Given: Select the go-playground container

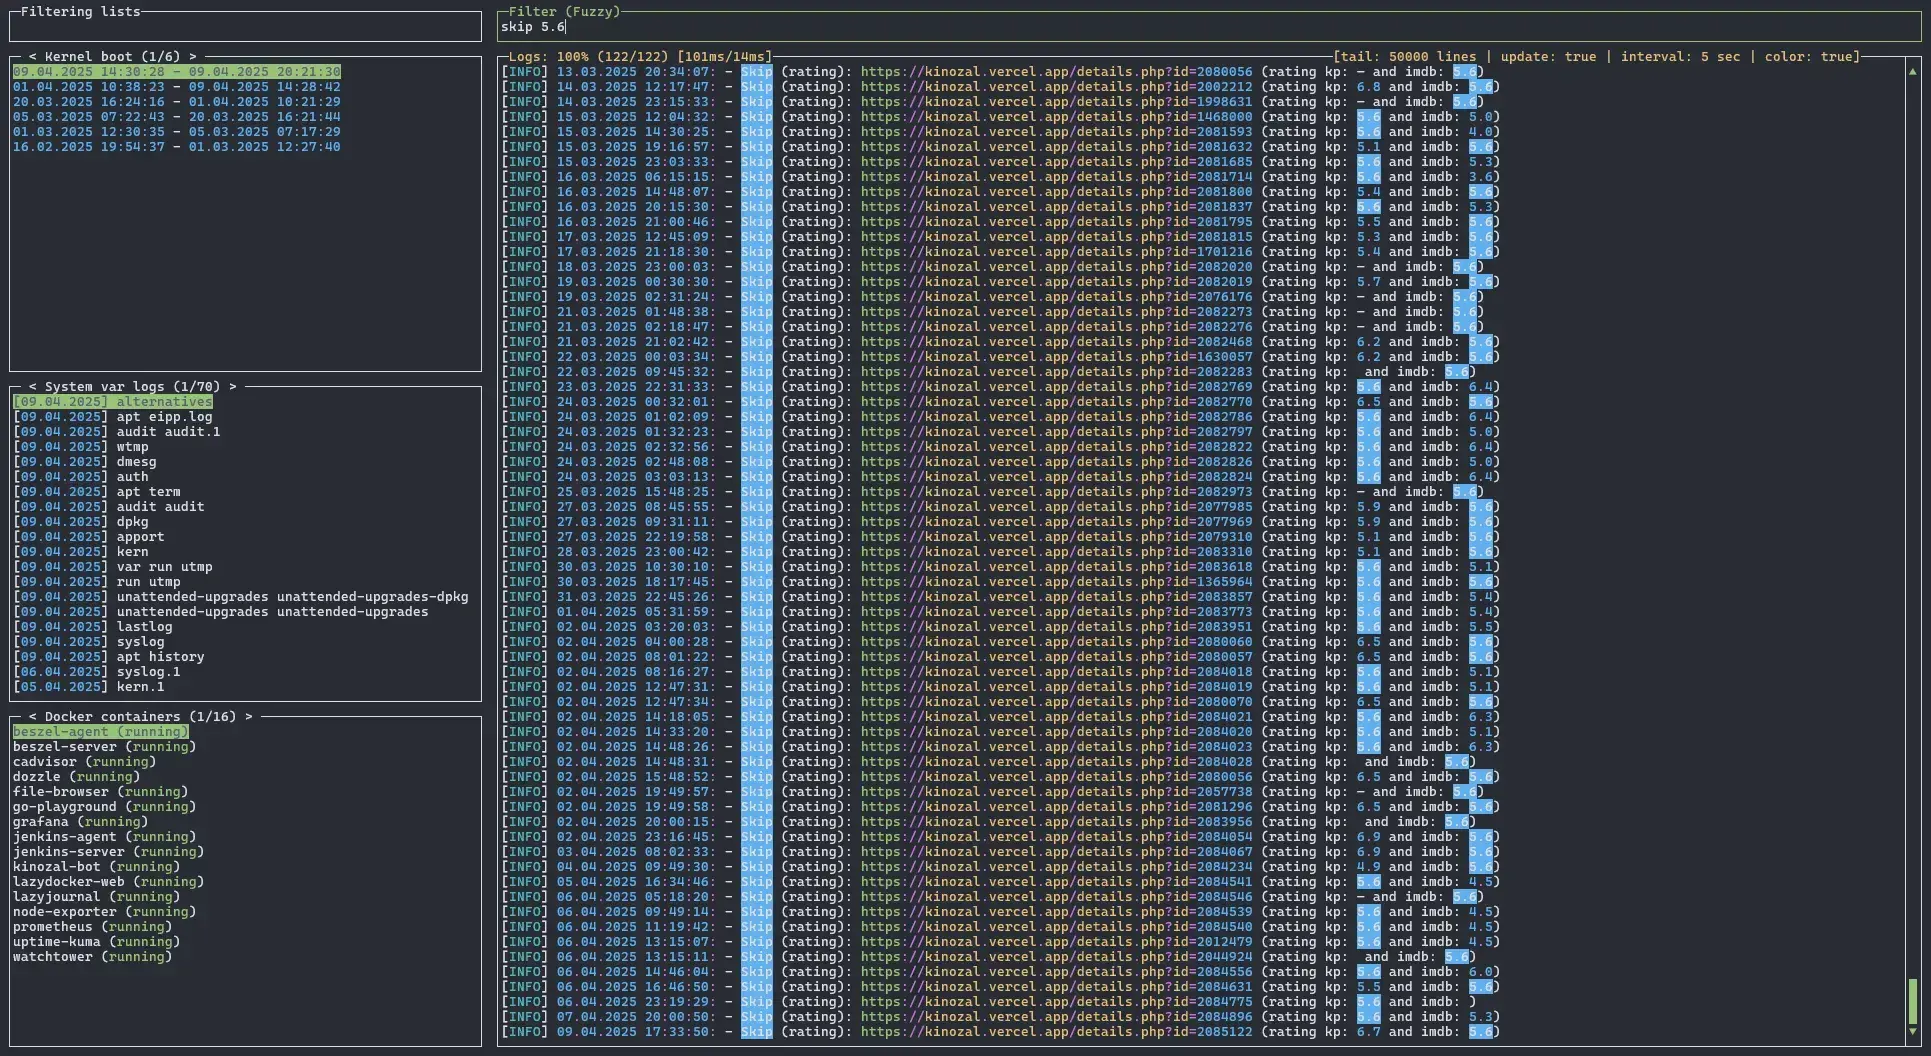Looking at the screenshot, I should point(105,807).
